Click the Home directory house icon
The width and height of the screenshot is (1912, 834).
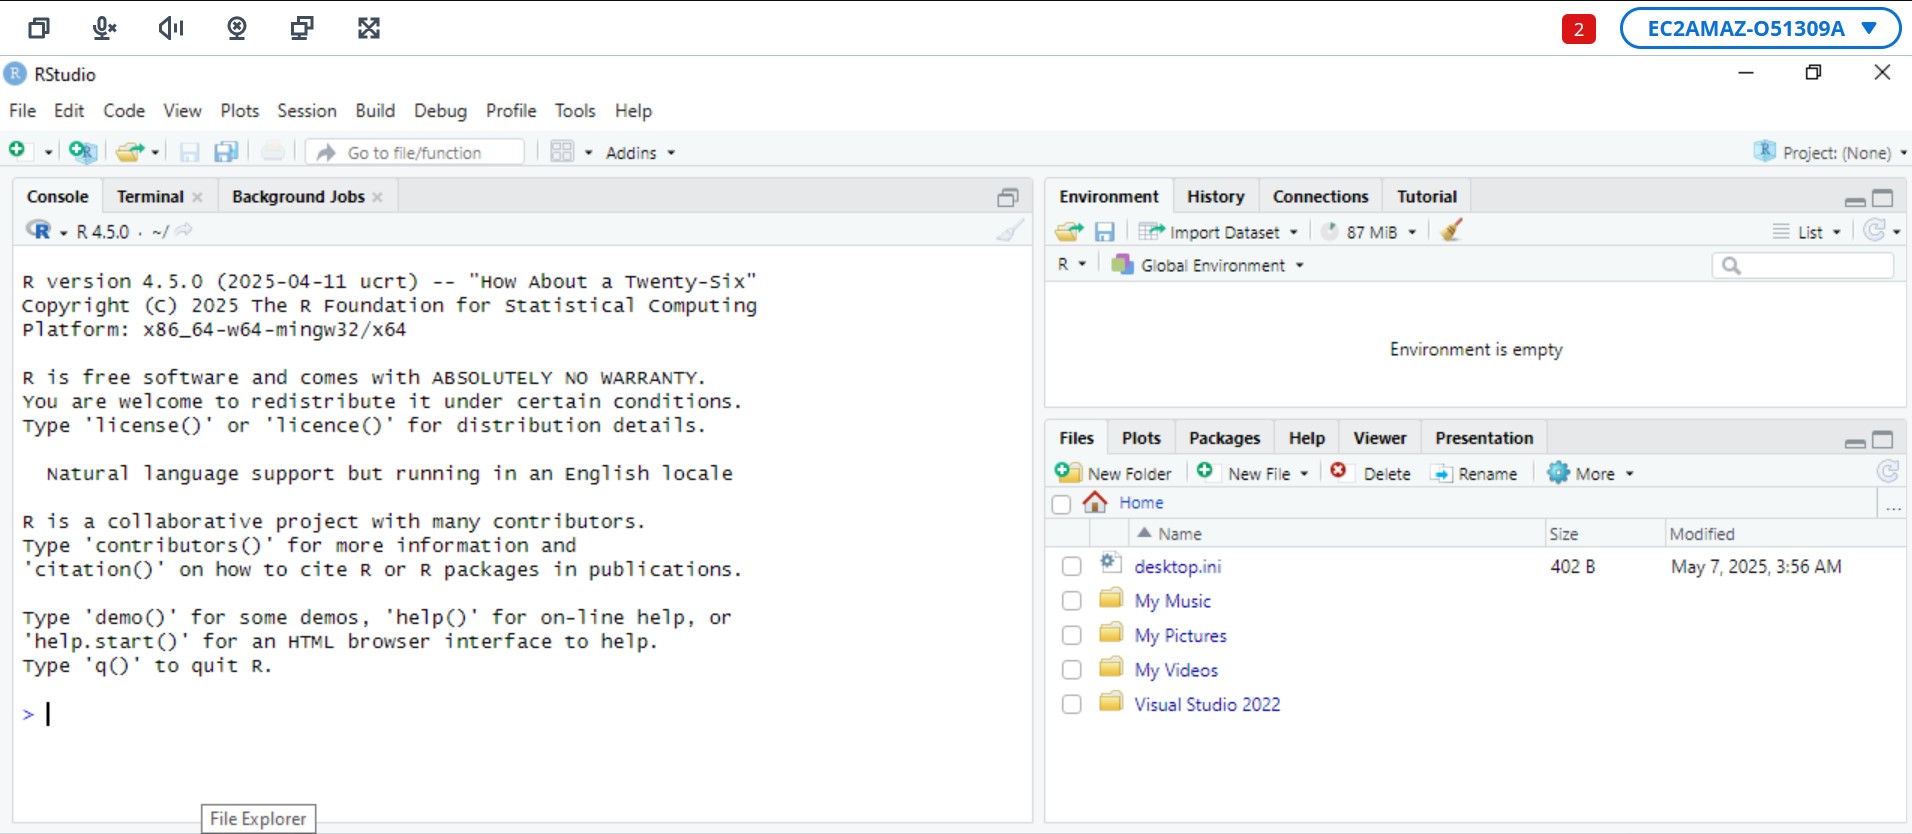point(1095,502)
